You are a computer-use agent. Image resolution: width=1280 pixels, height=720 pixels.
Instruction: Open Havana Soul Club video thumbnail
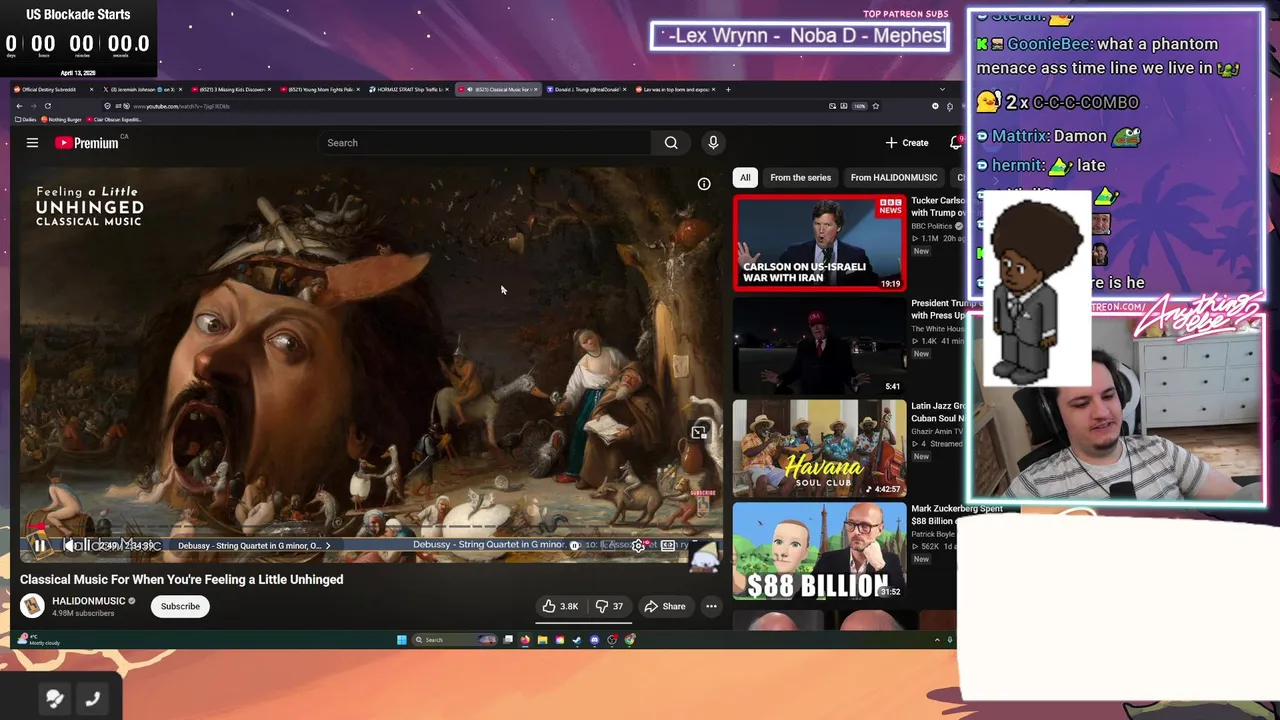[819, 448]
